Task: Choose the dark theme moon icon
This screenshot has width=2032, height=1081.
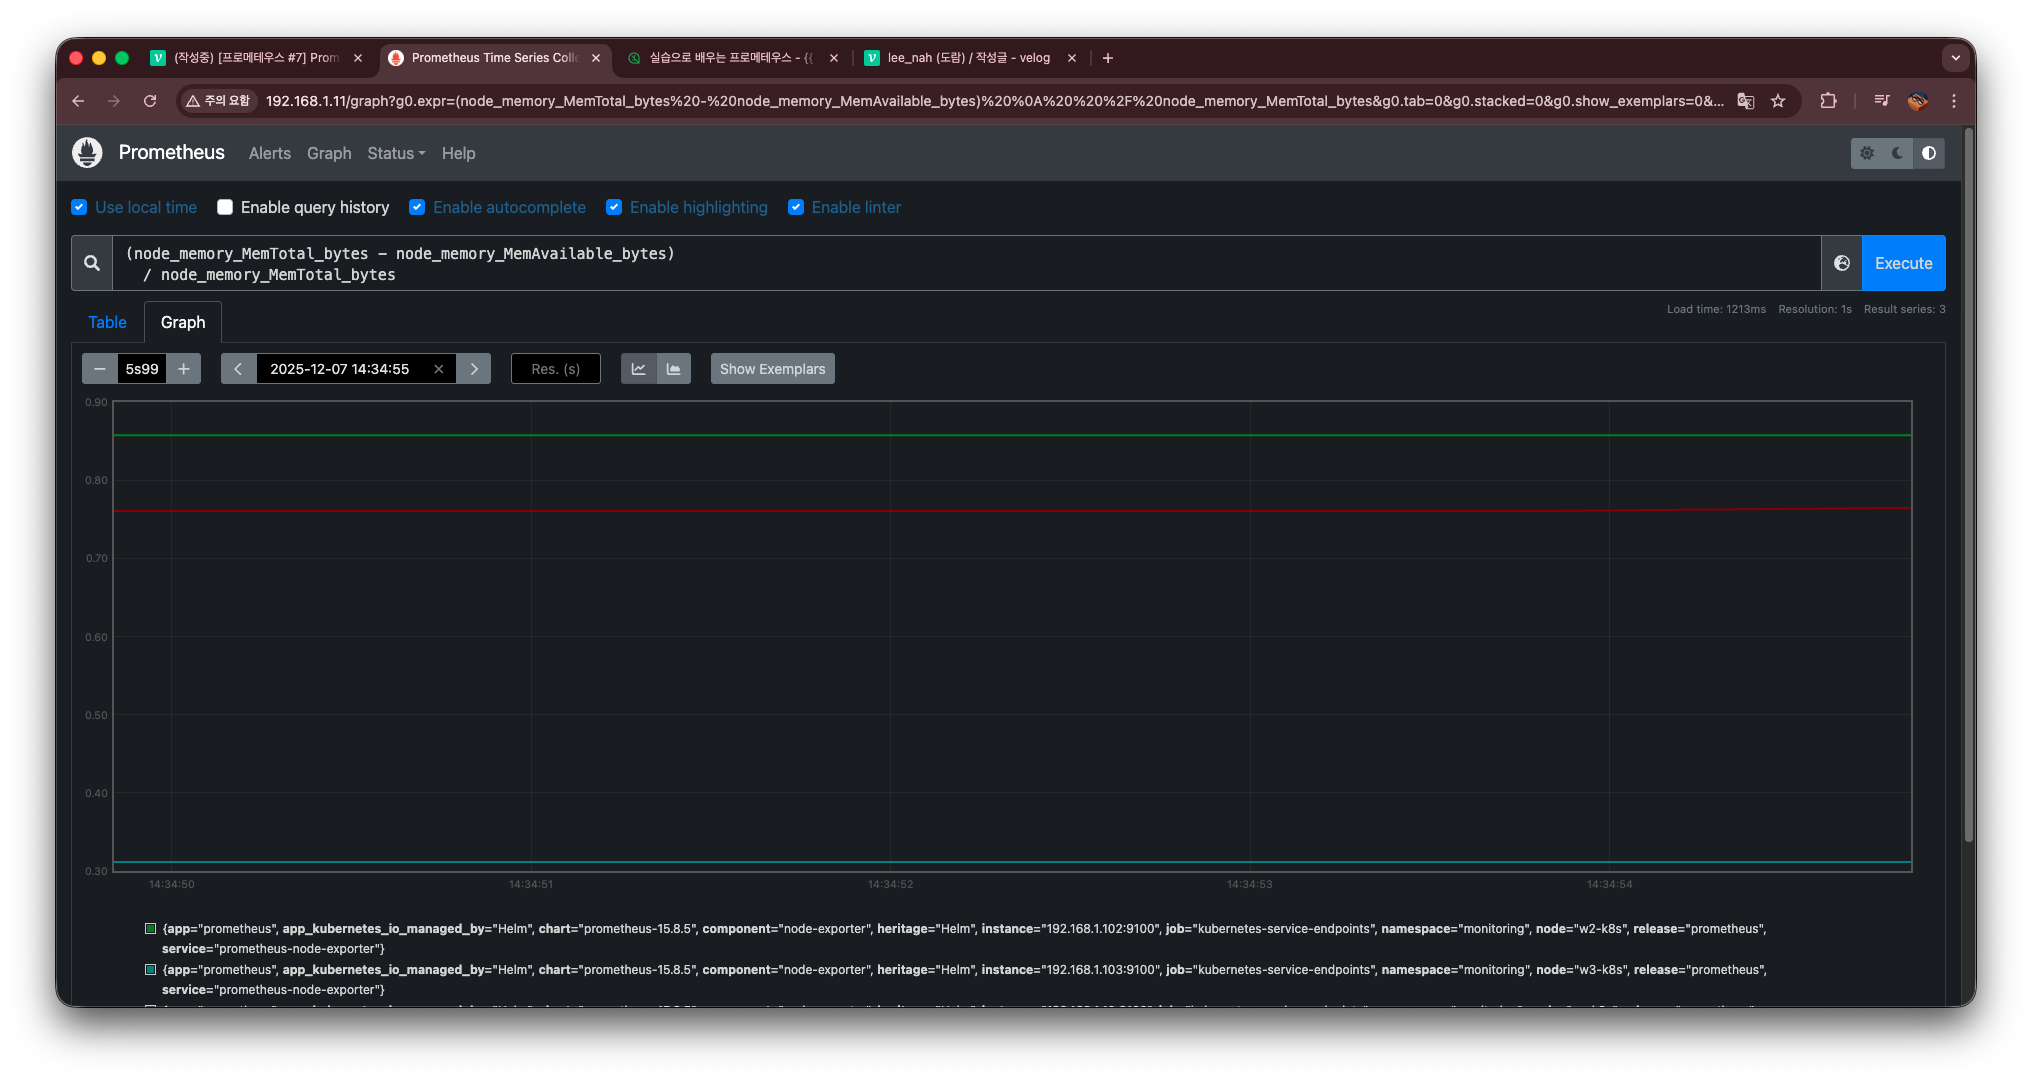Action: (1897, 153)
